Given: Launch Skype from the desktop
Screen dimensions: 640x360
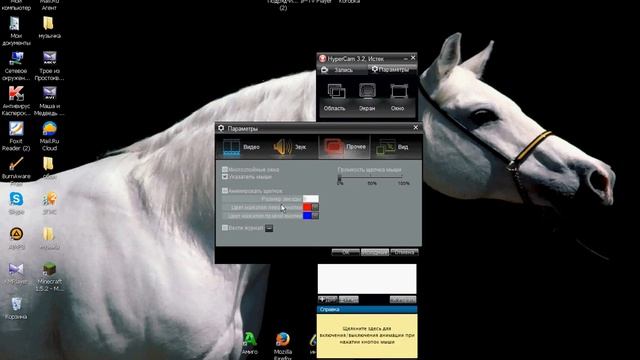Looking at the screenshot, I should (x=16, y=203).
